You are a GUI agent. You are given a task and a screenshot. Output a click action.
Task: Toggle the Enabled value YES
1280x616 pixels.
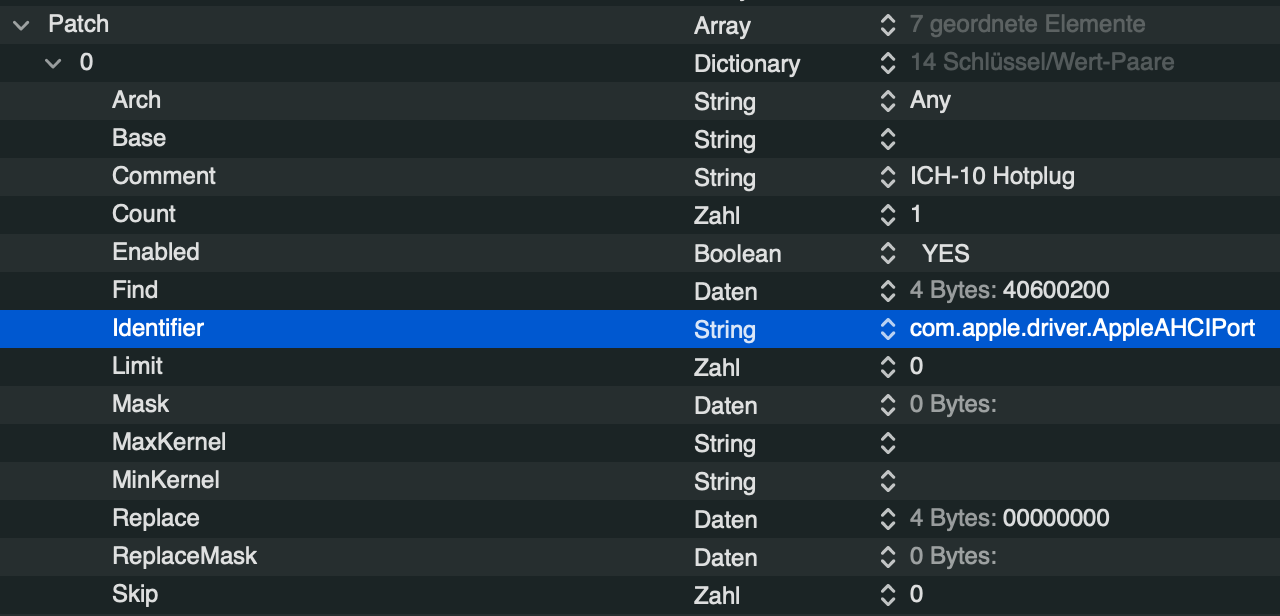(945, 253)
